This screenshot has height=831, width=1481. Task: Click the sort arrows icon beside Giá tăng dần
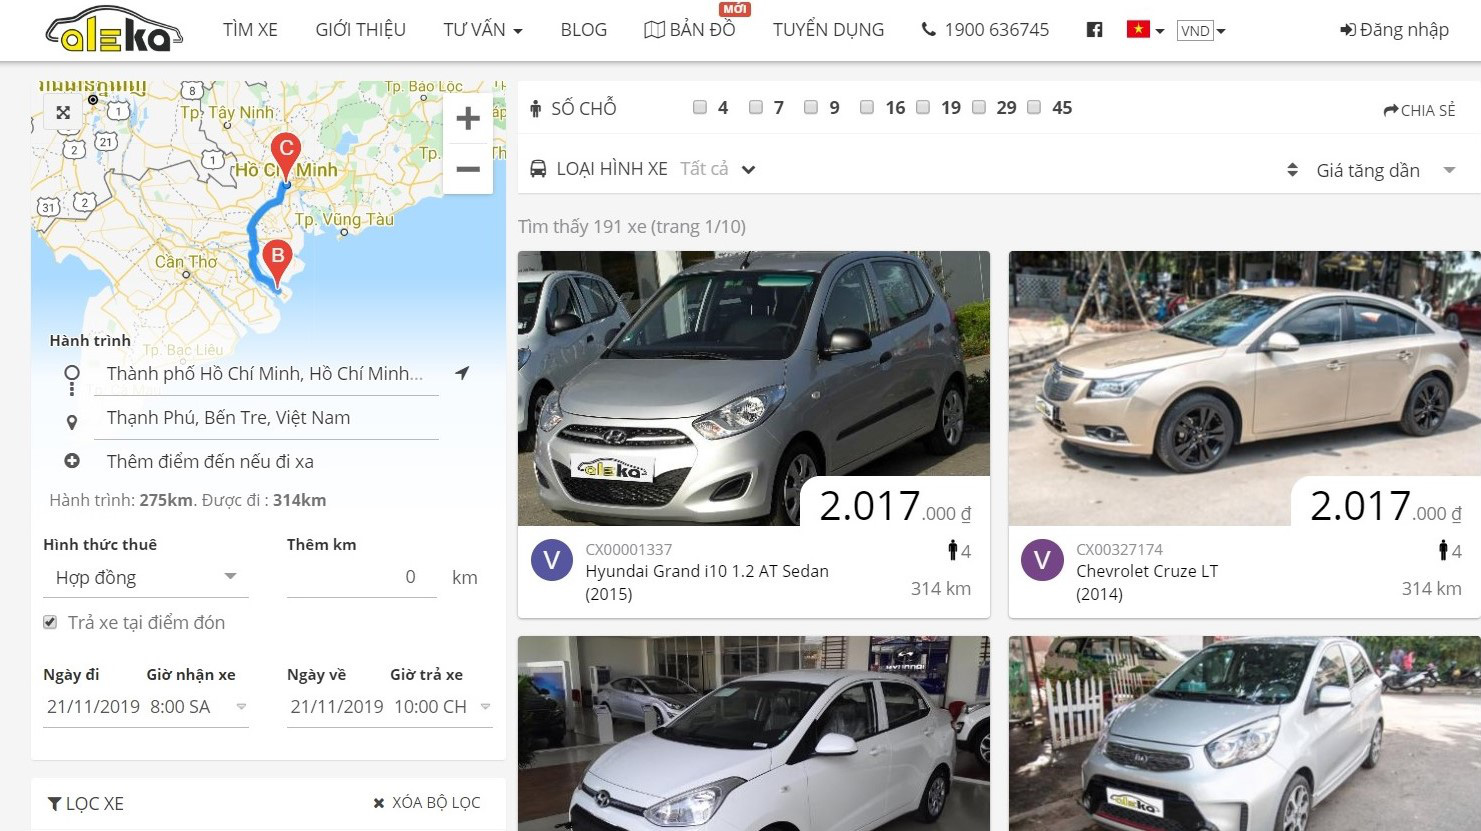1292,170
